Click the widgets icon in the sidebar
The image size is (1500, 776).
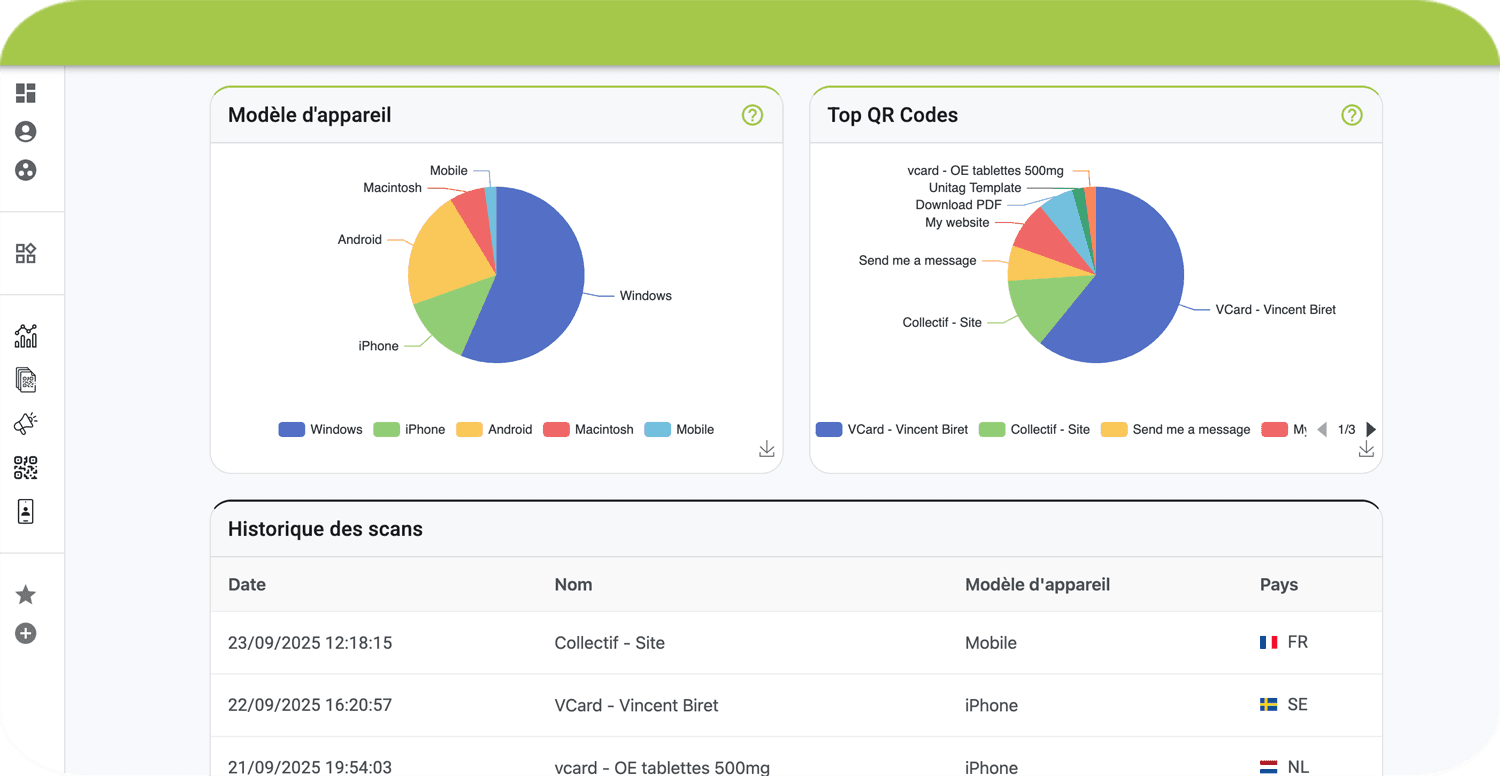click(x=26, y=253)
